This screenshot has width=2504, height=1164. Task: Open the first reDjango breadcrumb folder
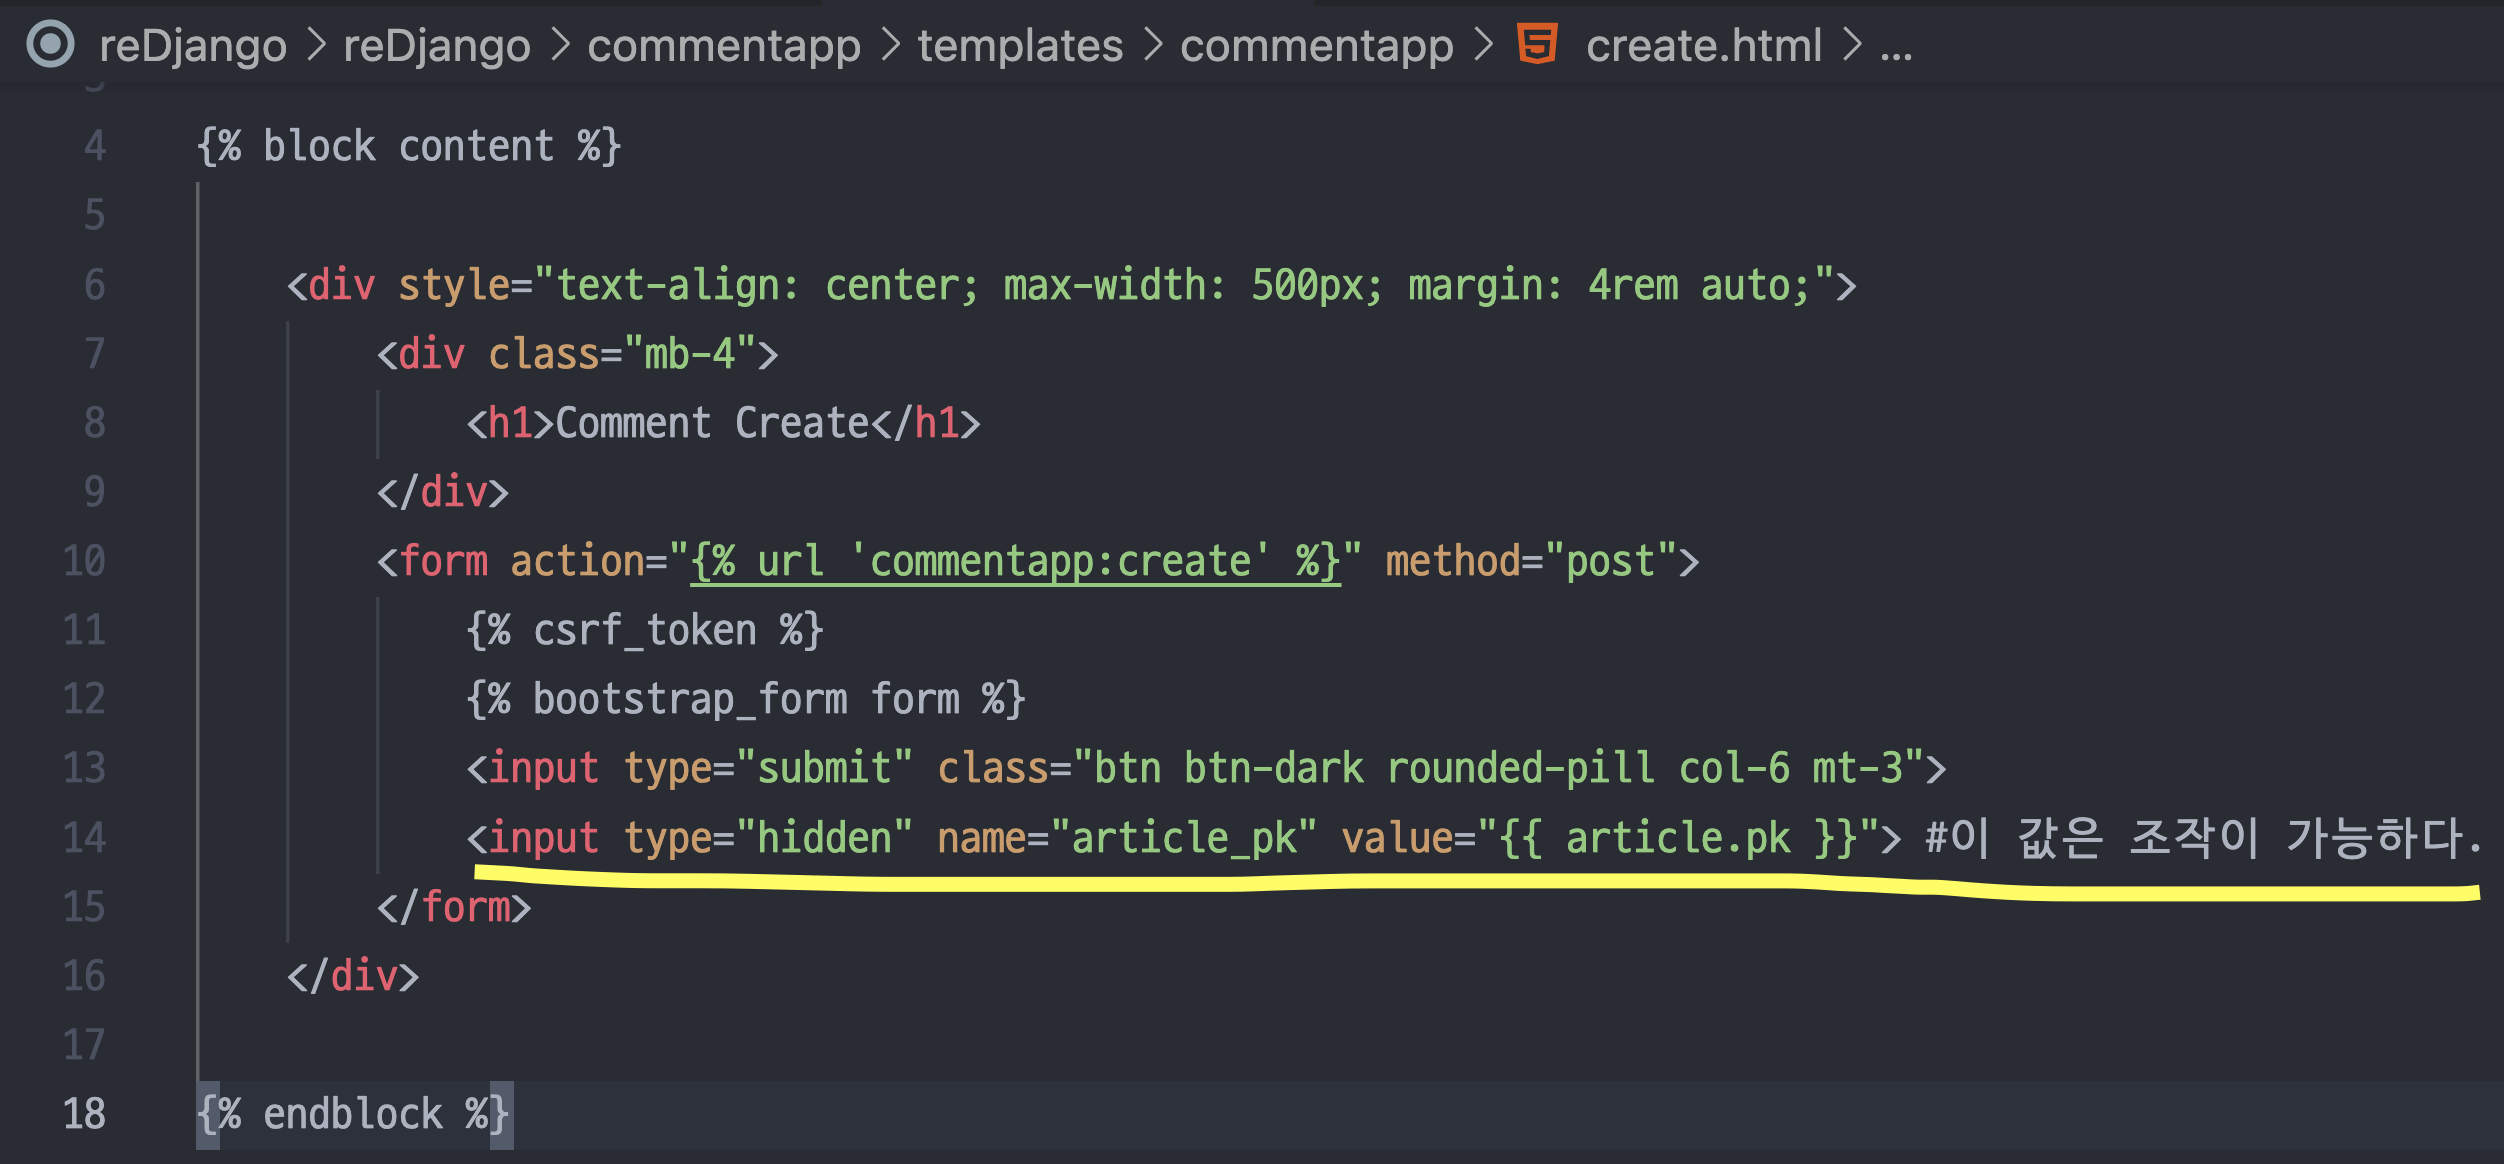[193, 46]
